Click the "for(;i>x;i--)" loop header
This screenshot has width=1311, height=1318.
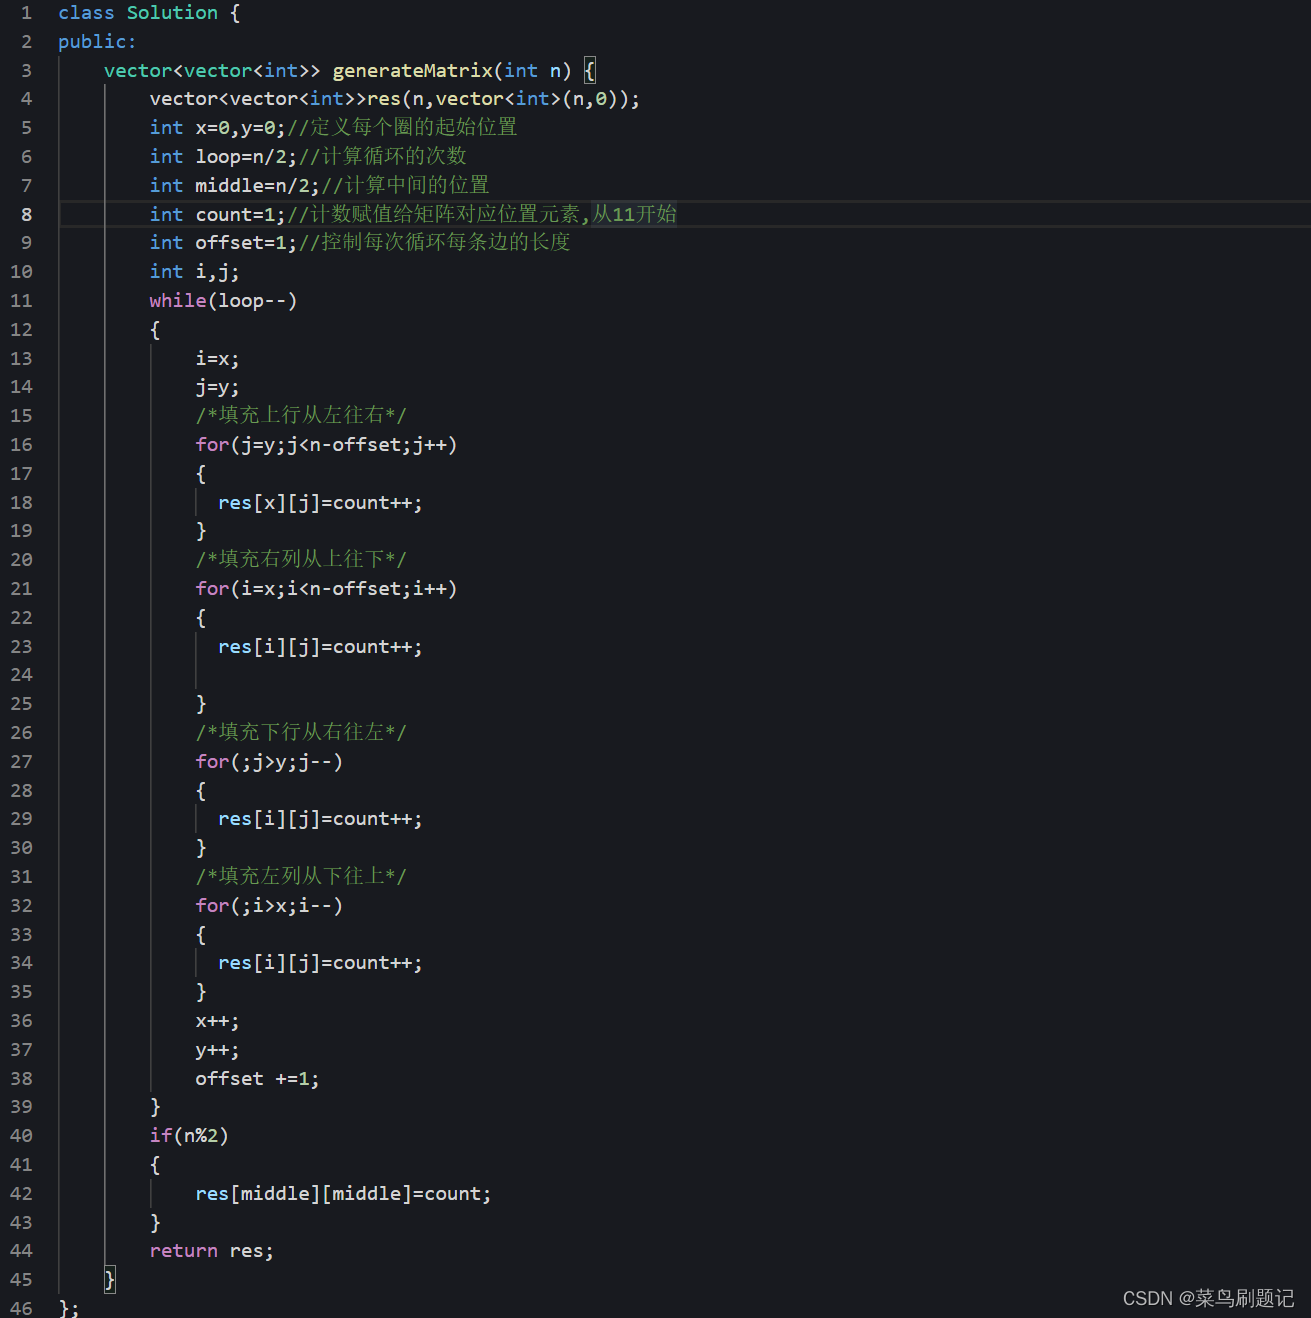pos(269,906)
